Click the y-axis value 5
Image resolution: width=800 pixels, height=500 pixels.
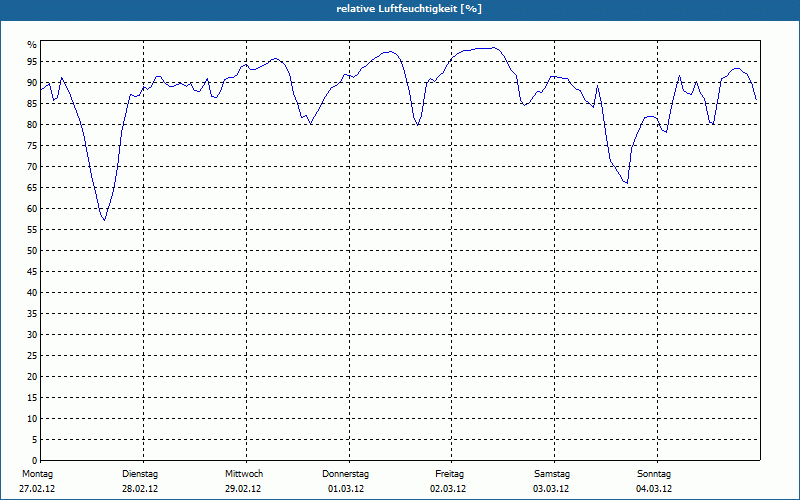(x=35, y=440)
